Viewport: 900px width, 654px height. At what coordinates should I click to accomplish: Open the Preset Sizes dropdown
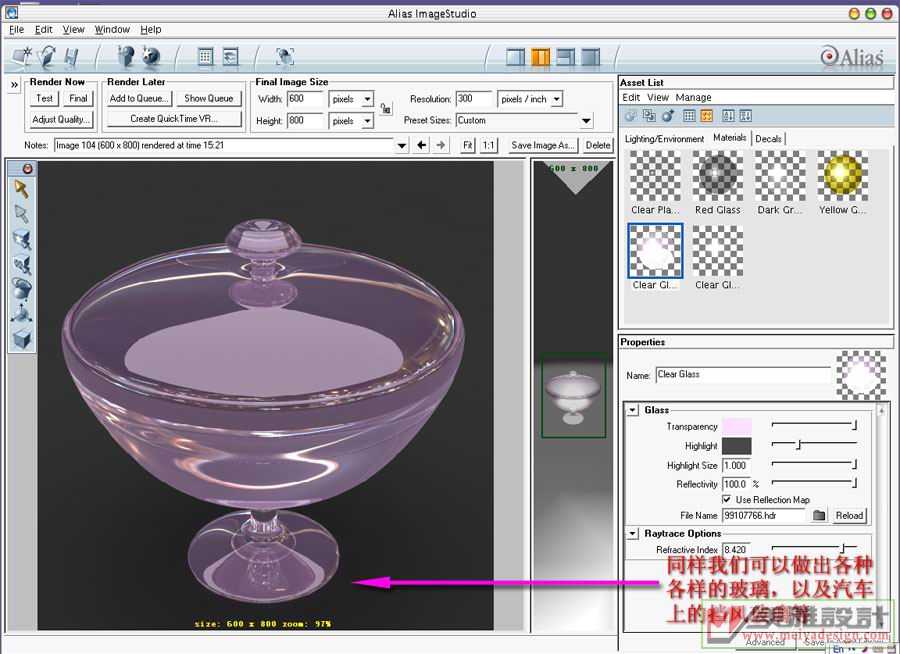(x=586, y=121)
